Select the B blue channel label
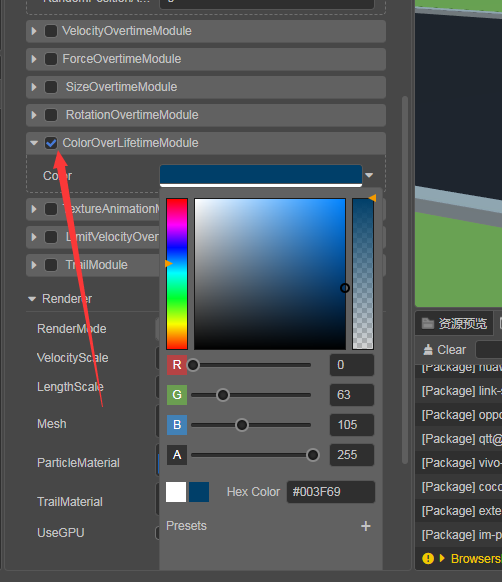Viewport: 502px width, 582px height. tap(177, 425)
